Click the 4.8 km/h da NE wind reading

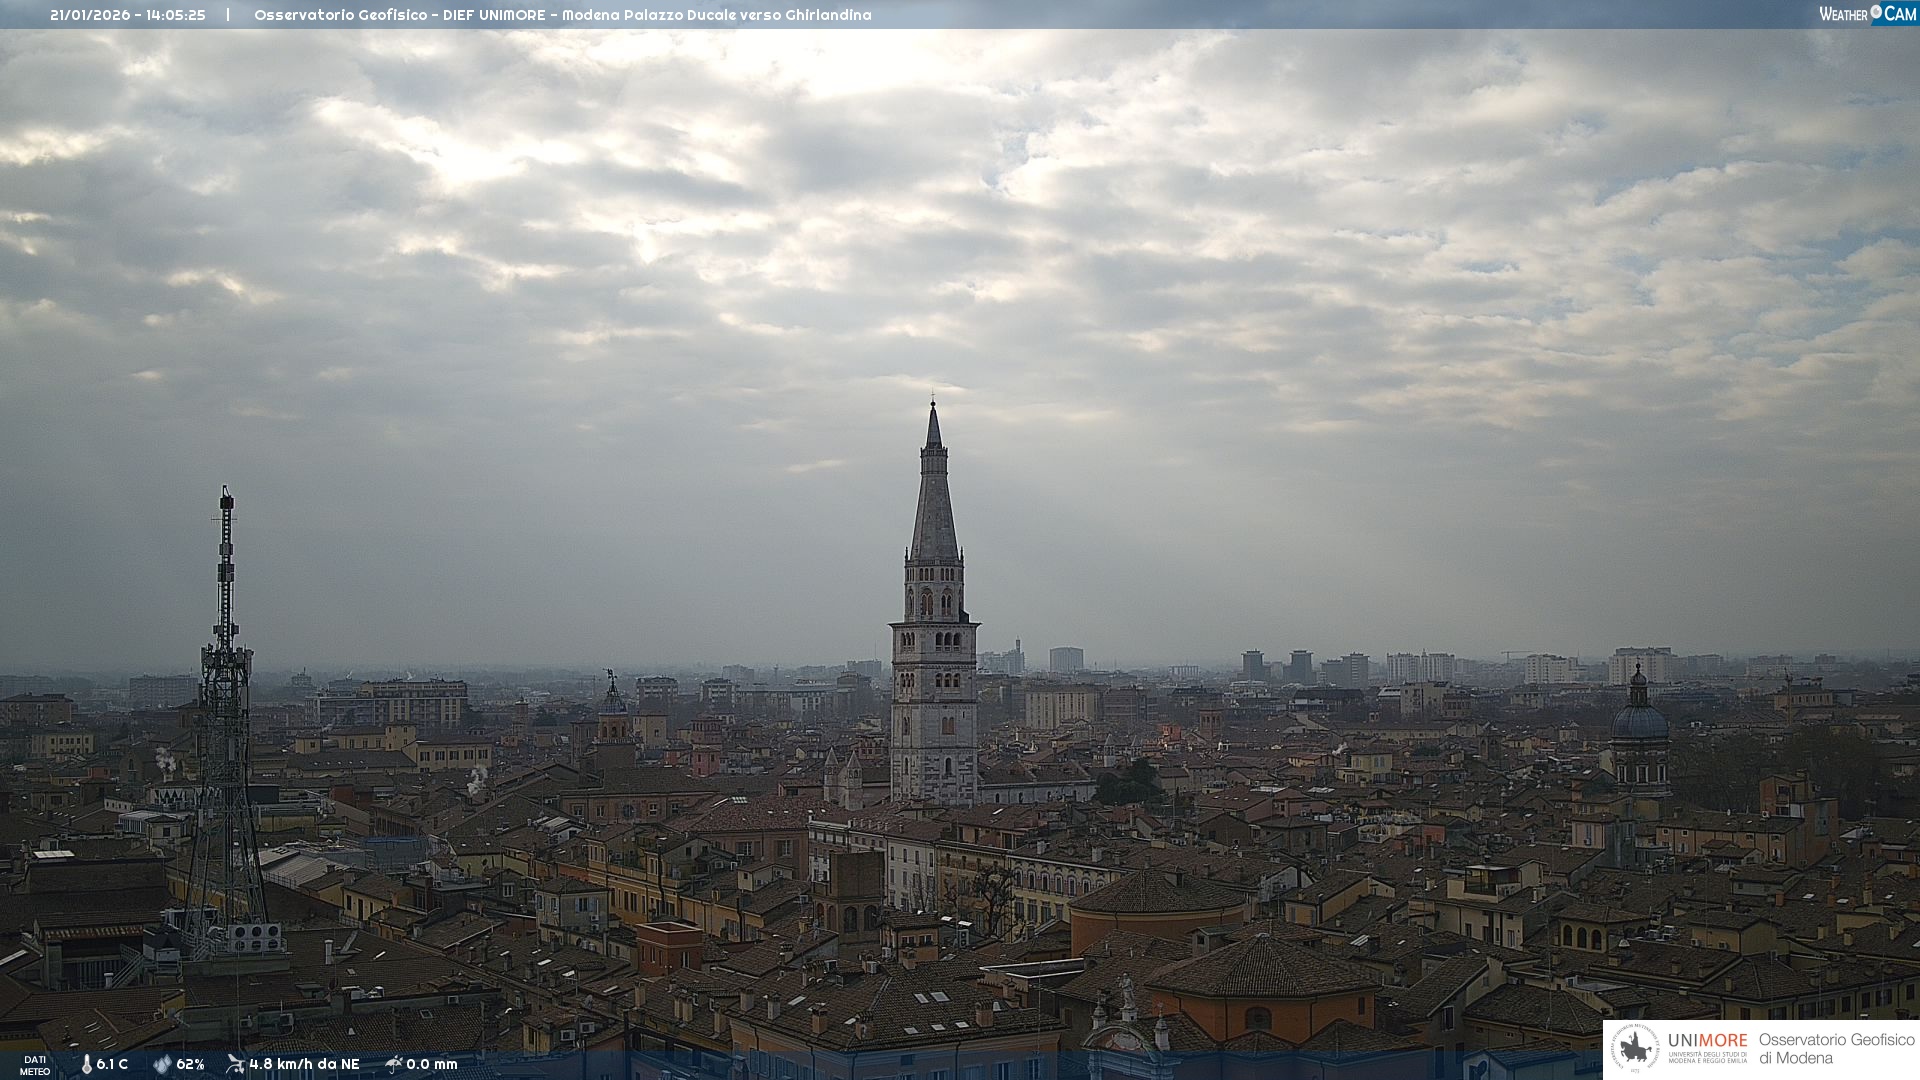tap(304, 1064)
